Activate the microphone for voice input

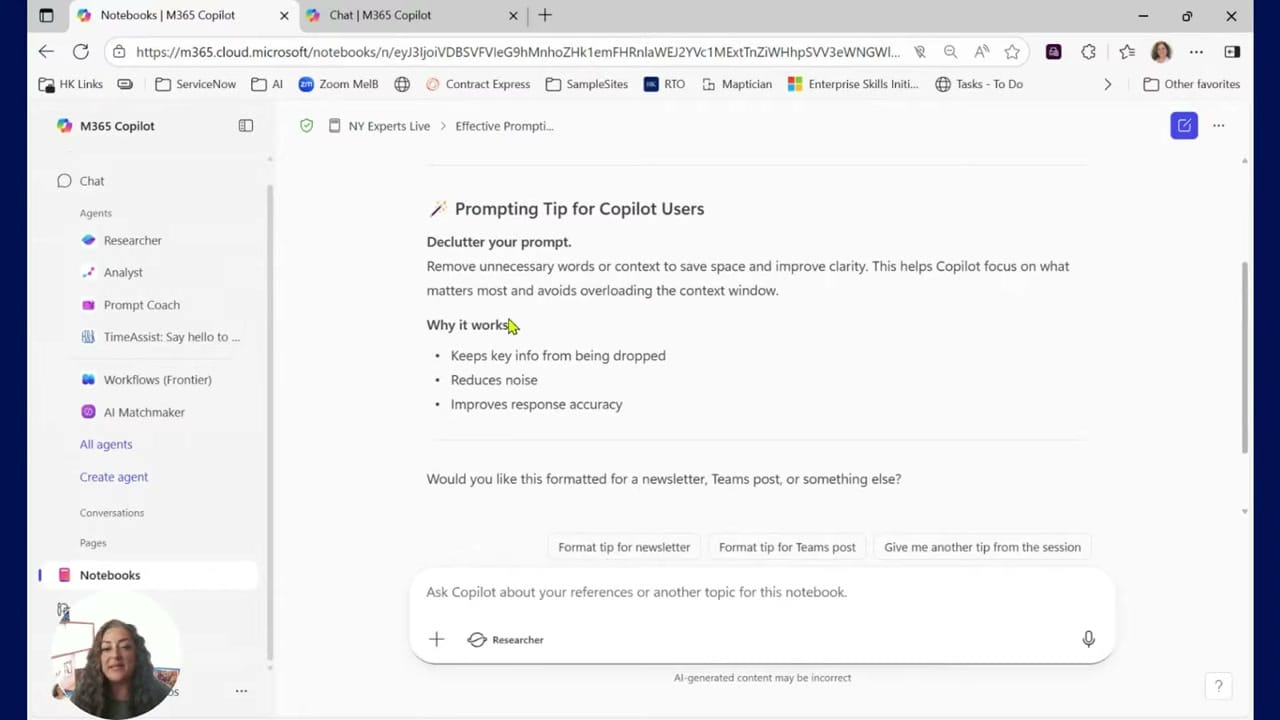tap(1088, 639)
